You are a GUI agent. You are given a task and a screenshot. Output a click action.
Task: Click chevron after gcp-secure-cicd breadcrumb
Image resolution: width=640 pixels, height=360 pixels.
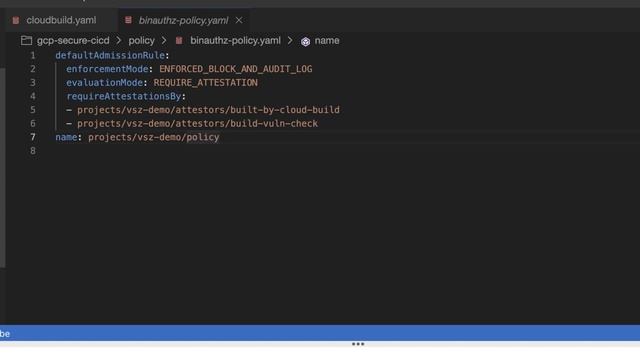tap(119, 41)
